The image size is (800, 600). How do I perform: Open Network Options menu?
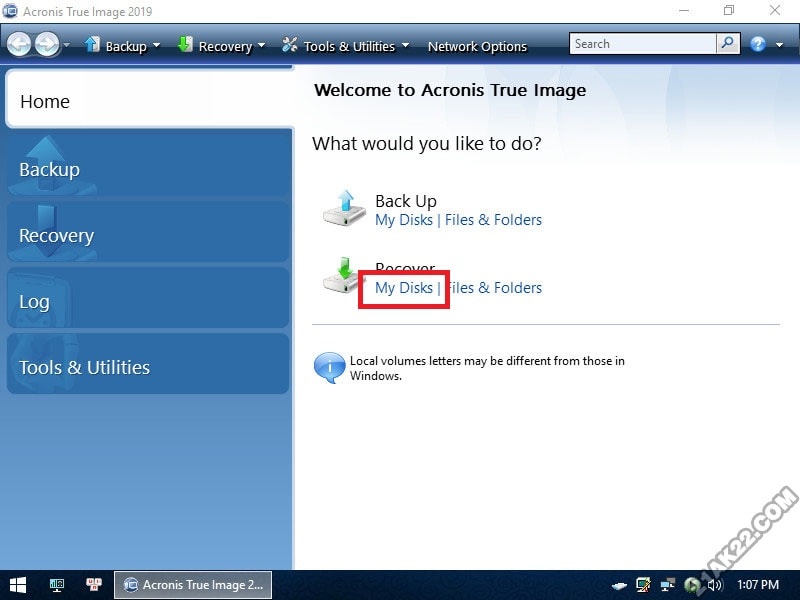point(477,46)
